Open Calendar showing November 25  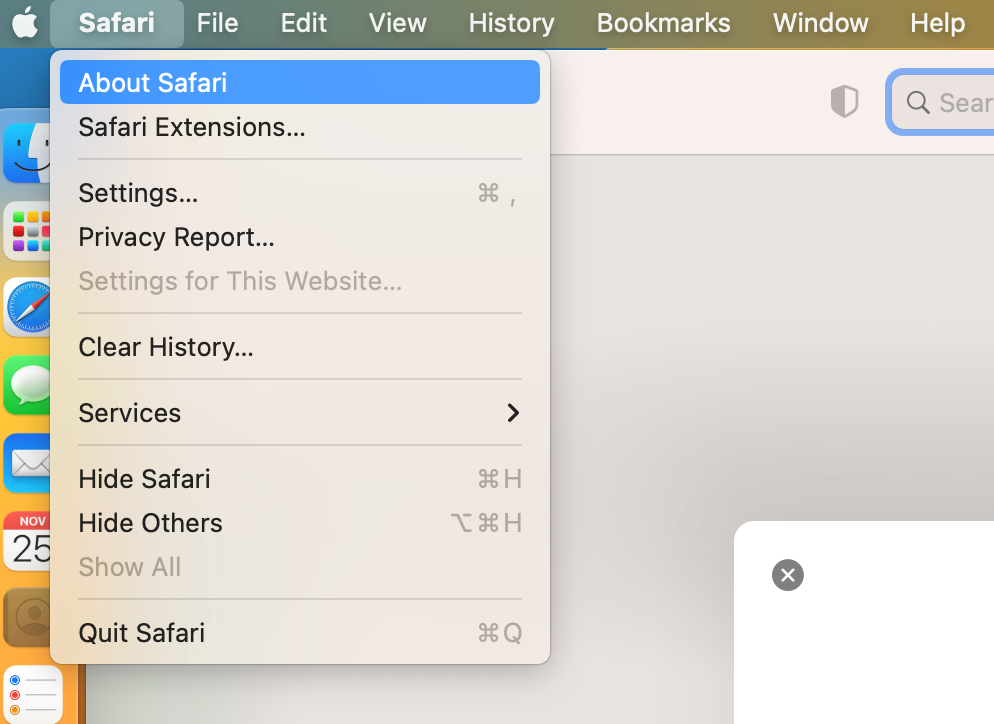click(x=29, y=541)
